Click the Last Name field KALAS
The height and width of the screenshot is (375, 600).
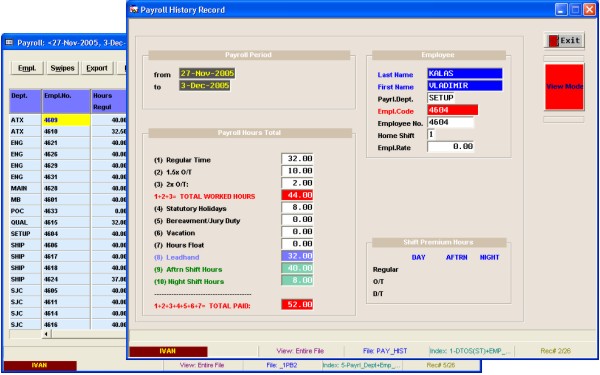(x=465, y=73)
